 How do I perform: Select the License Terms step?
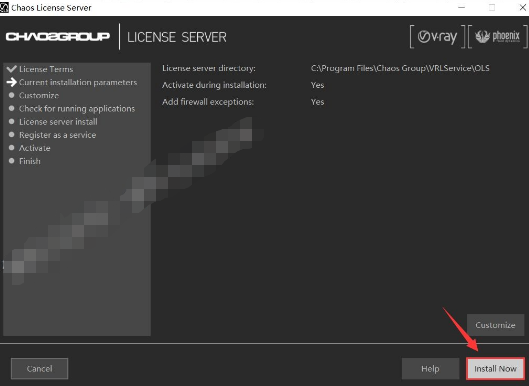pos(46,69)
